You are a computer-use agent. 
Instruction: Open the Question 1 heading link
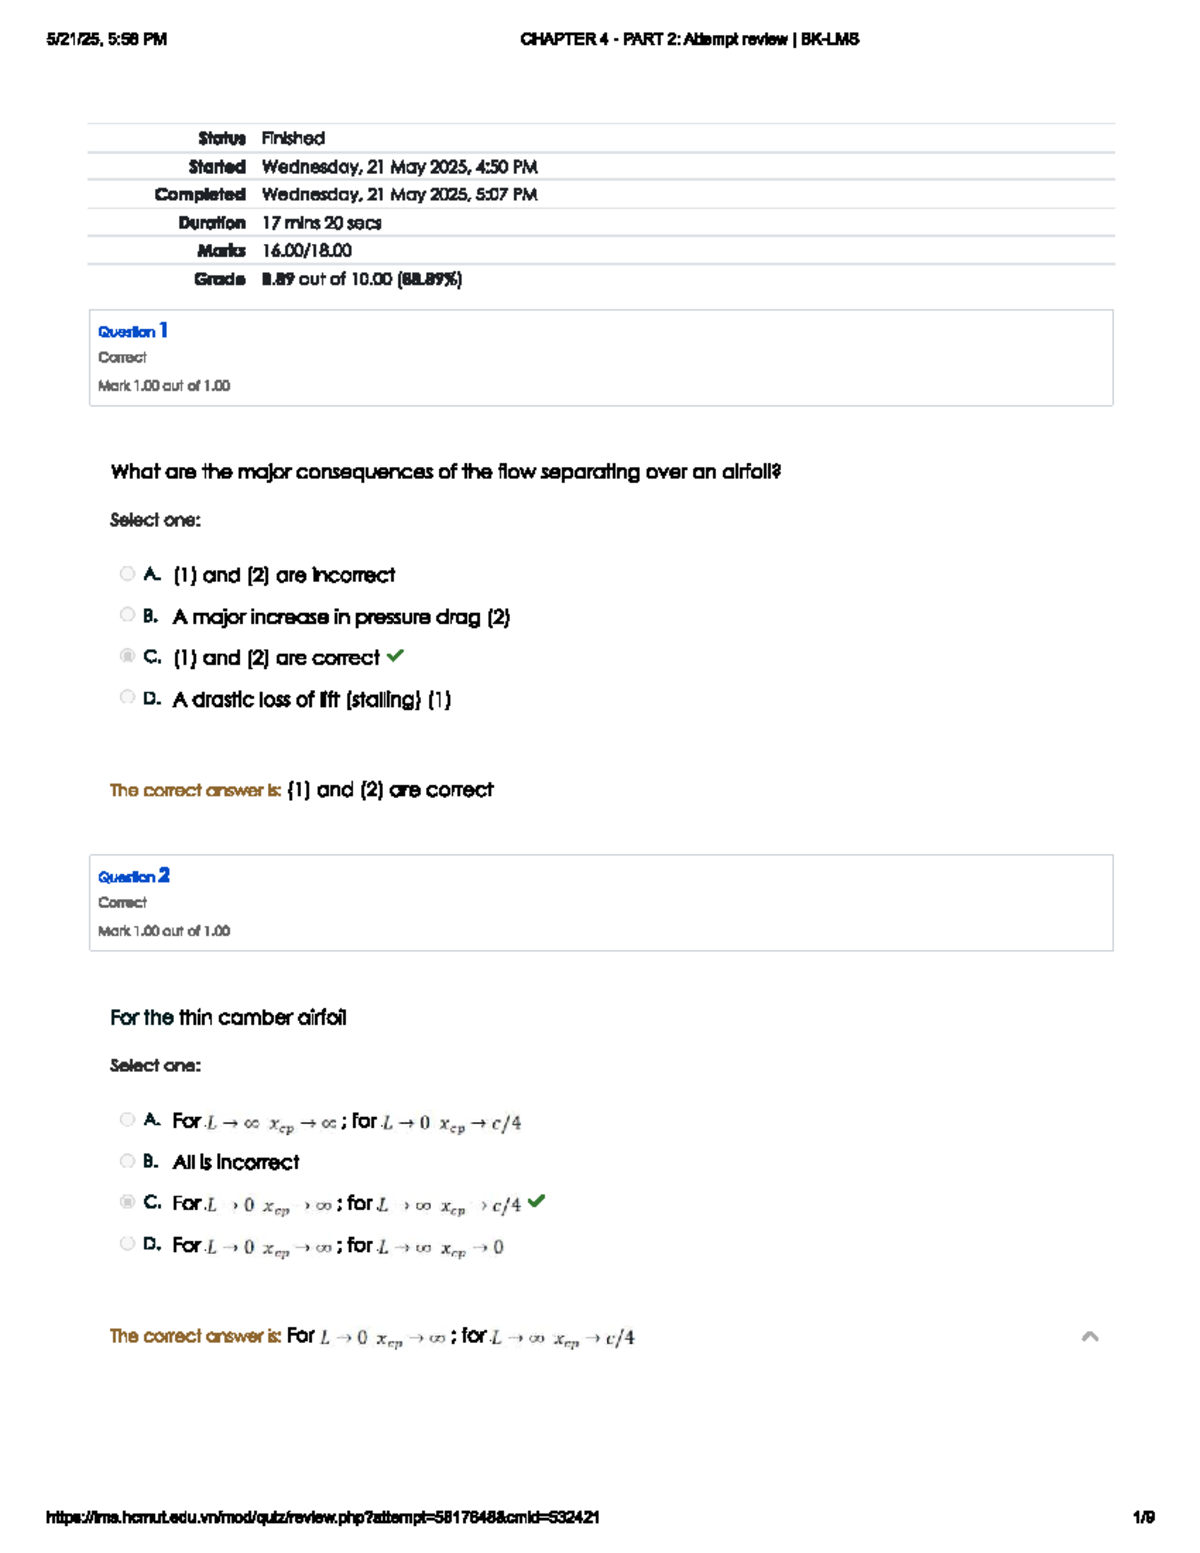pos(133,331)
